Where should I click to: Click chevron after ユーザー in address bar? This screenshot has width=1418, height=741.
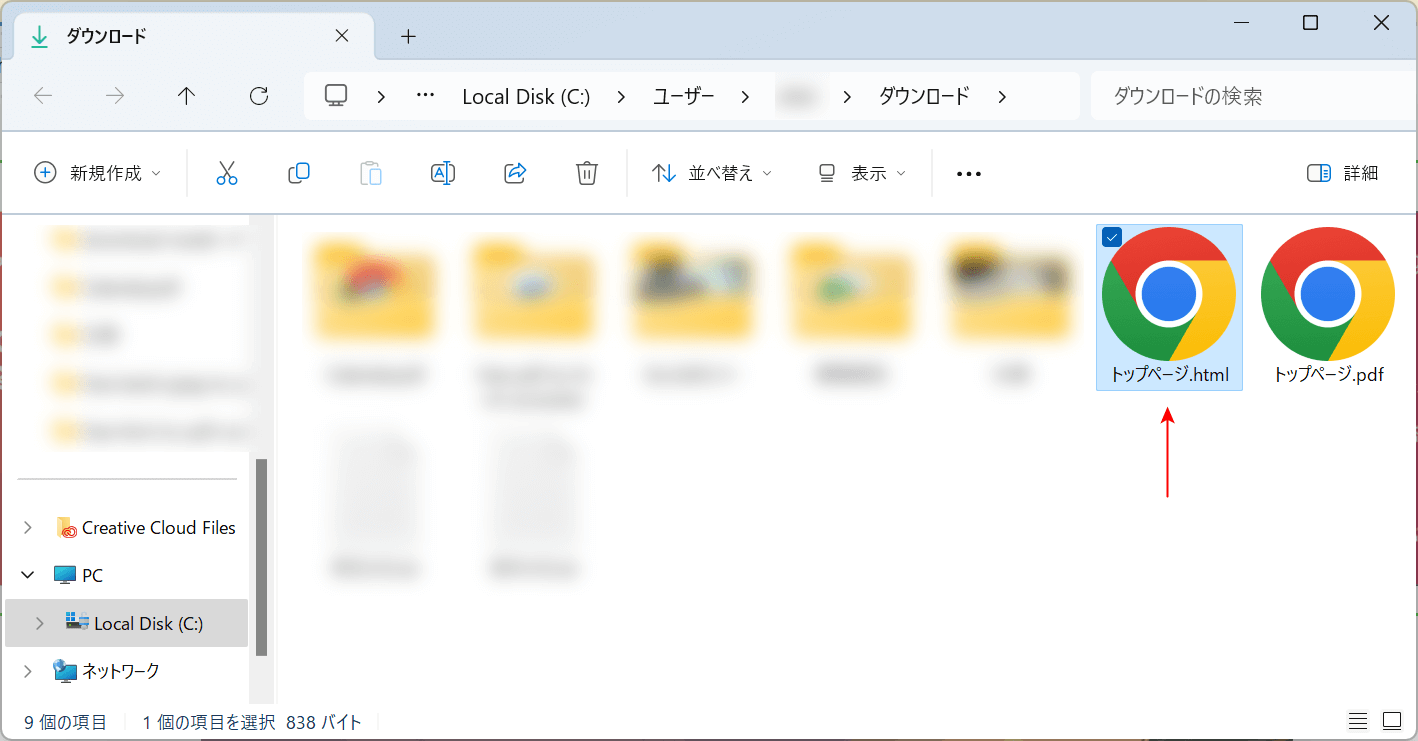(745, 96)
